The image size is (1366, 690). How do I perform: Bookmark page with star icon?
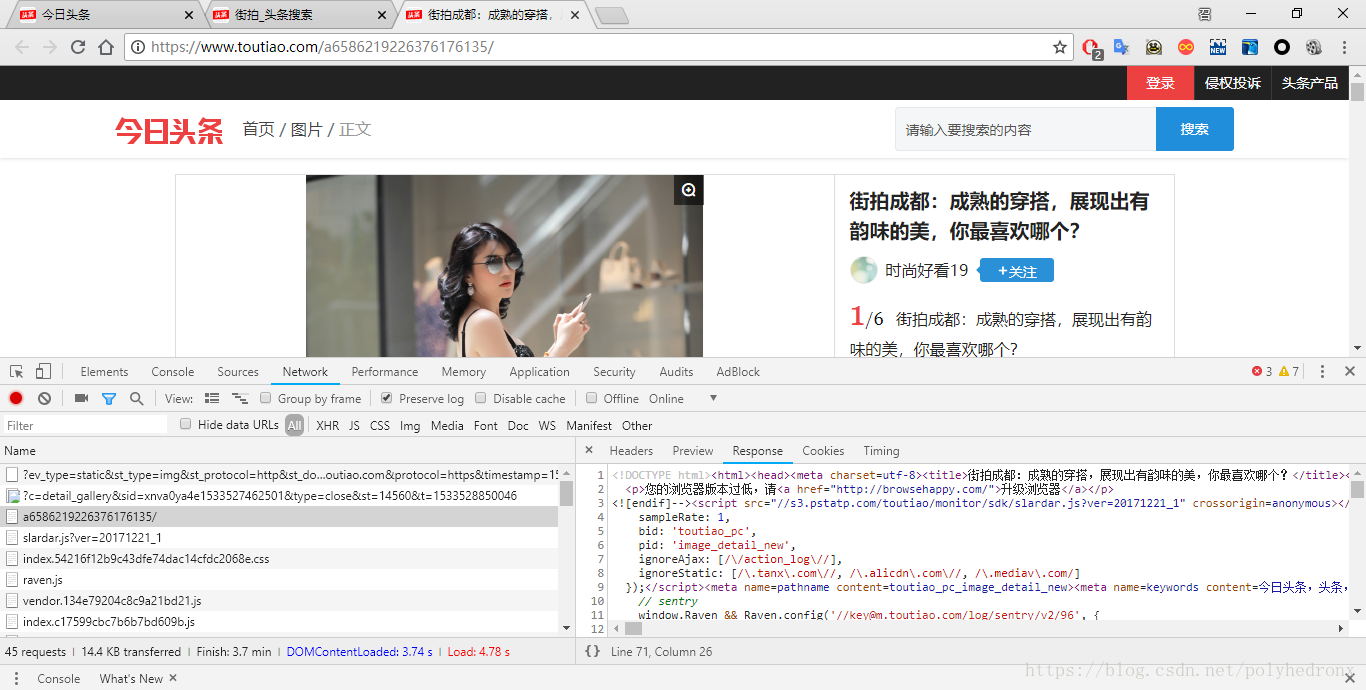[x=1060, y=47]
